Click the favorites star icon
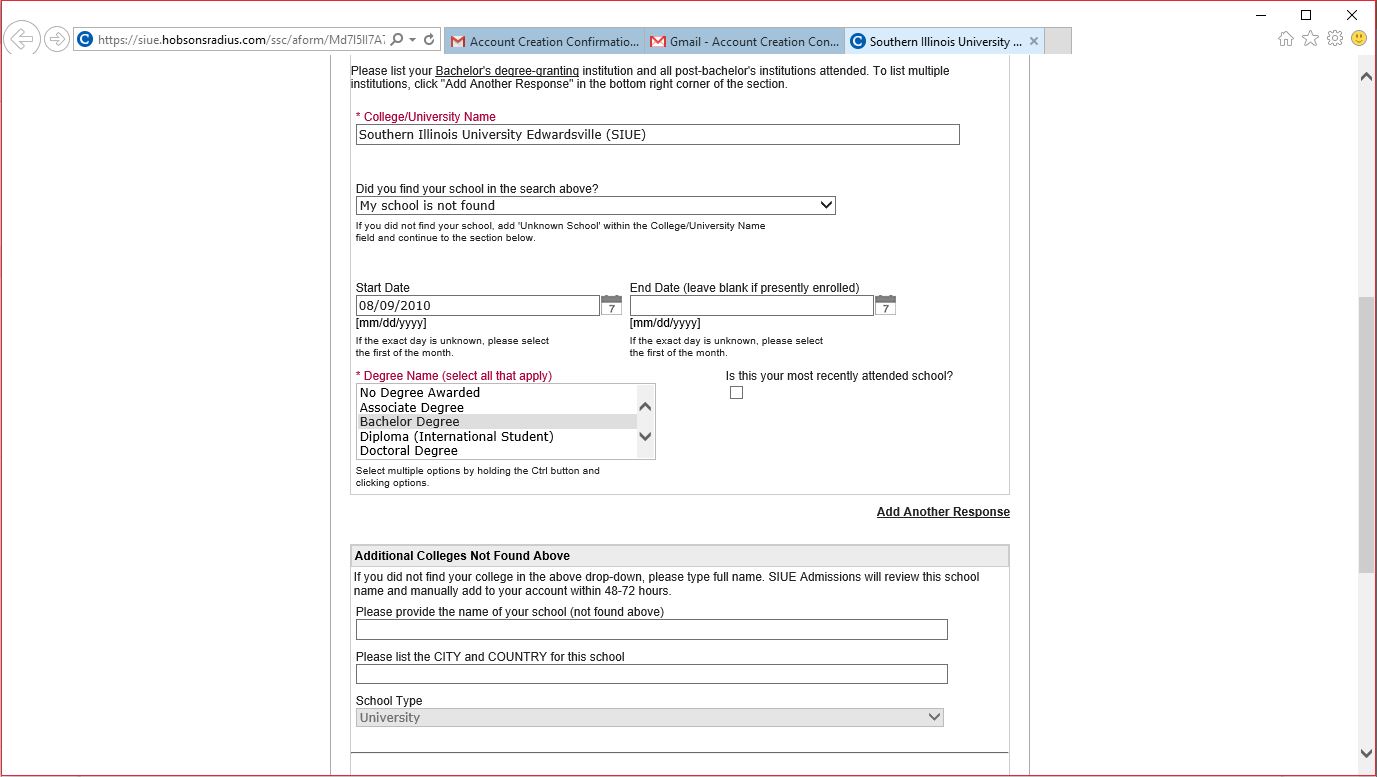Image resolution: width=1377 pixels, height=777 pixels. [1310, 39]
